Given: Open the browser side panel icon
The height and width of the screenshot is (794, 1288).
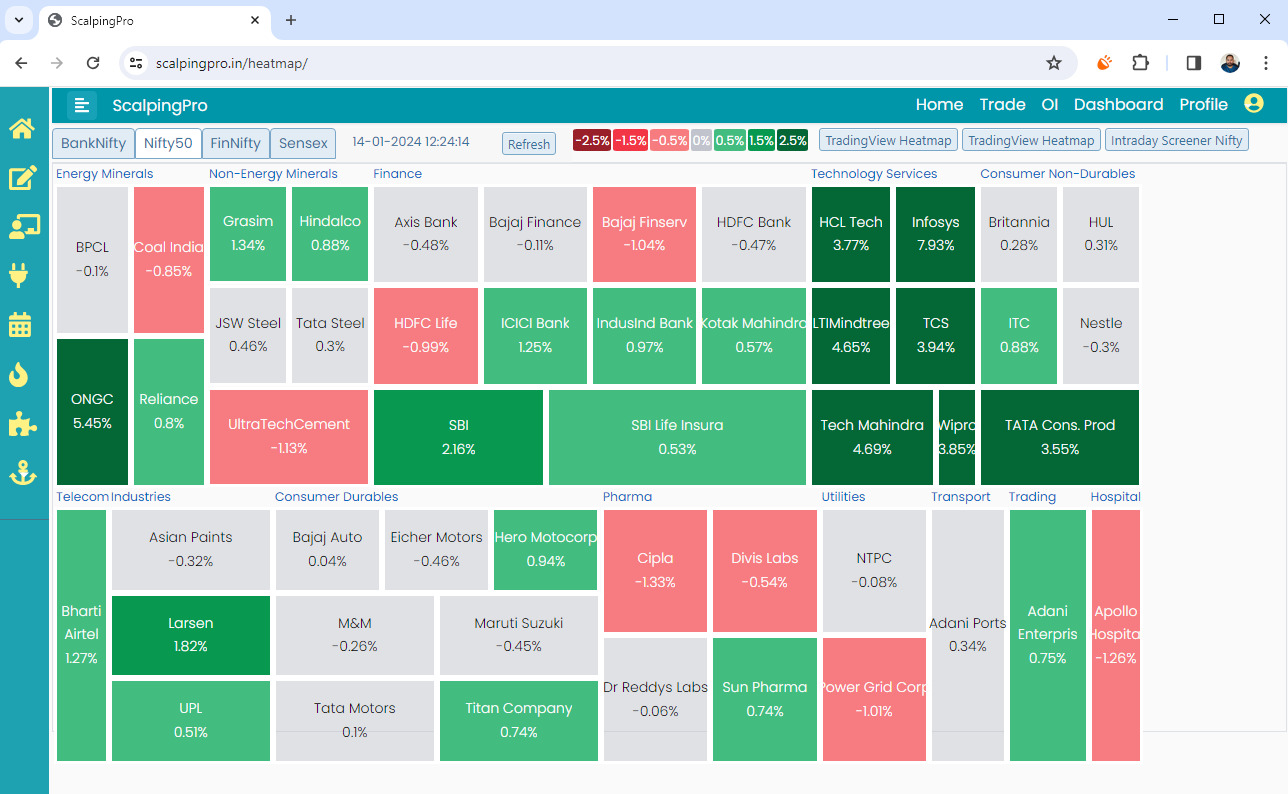Looking at the screenshot, I should tap(1193, 63).
